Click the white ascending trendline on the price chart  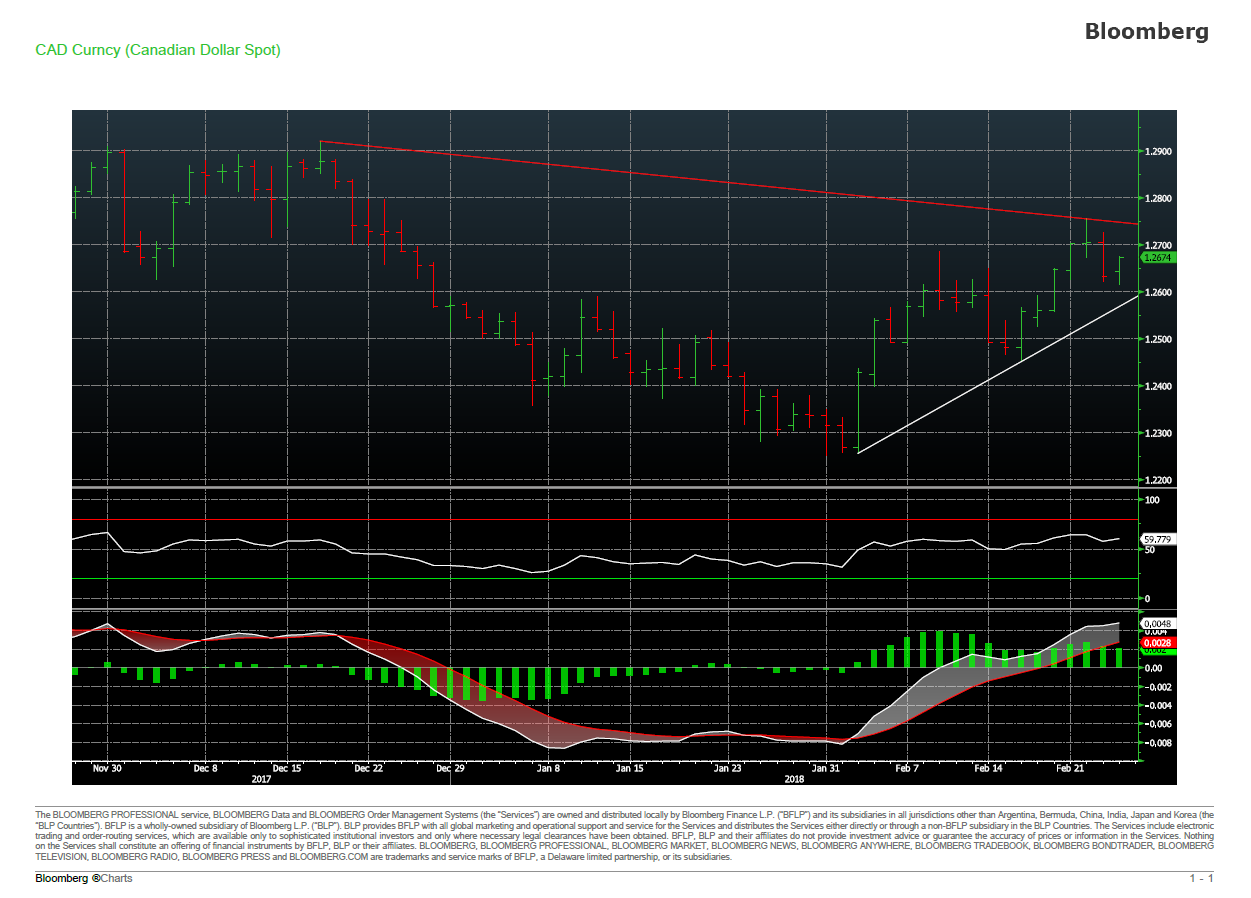click(x=998, y=374)
